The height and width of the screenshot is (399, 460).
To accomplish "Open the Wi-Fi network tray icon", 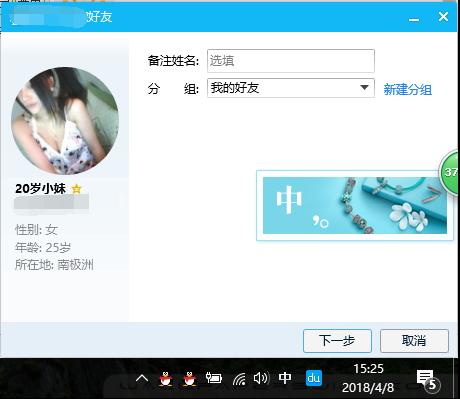I will [x=239, y=379].
